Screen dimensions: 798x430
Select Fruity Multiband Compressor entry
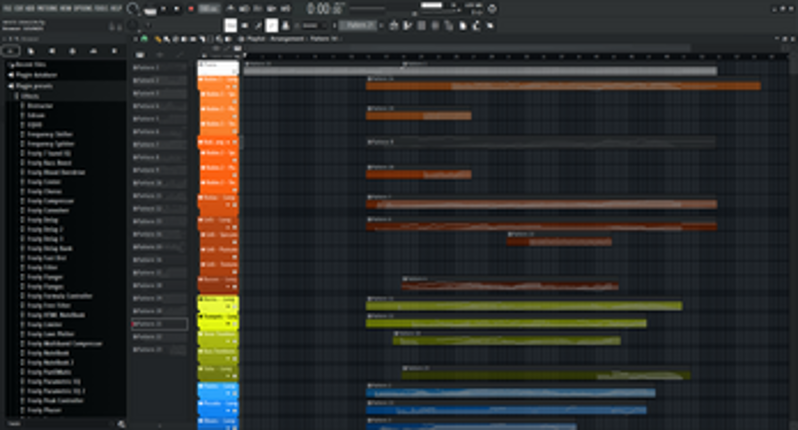pyautogui.click(x=65, y=343)
